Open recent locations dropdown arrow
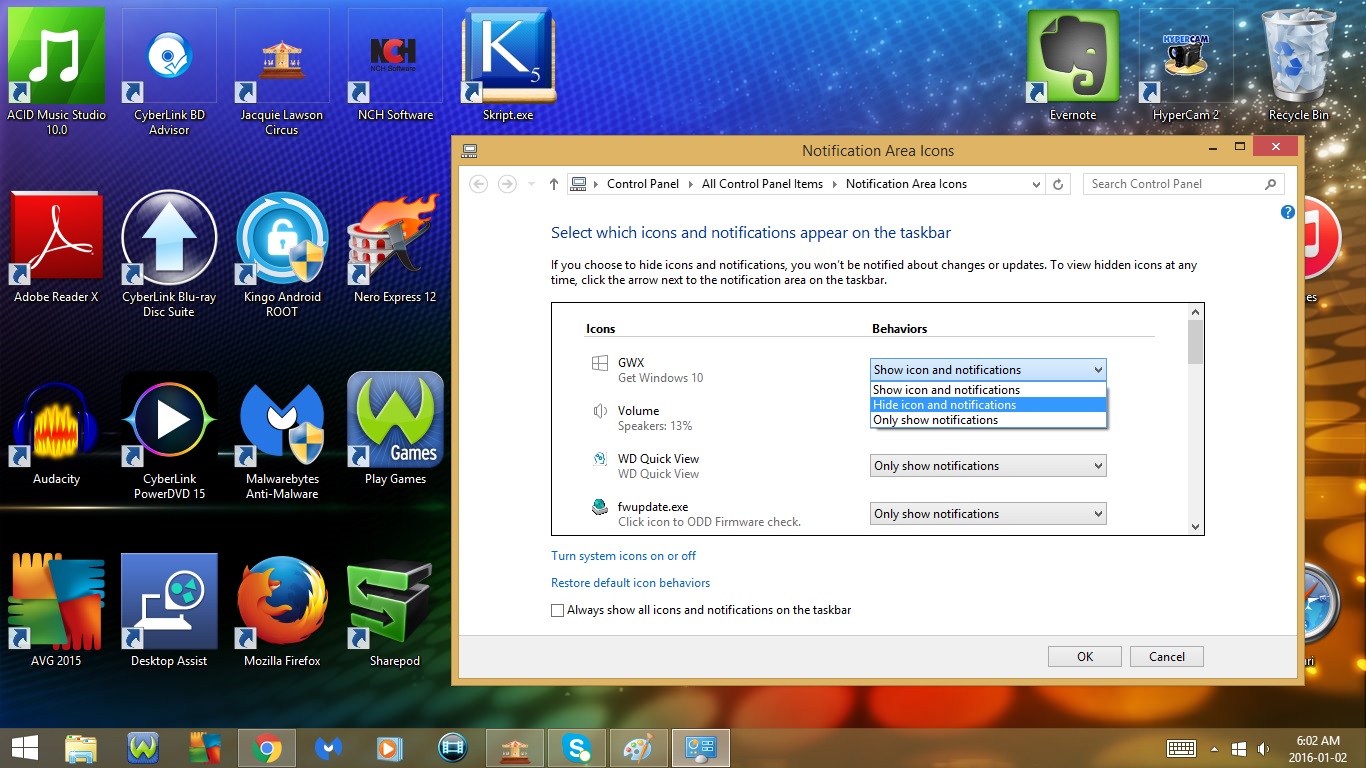This screenshot has height=768, width=1366. click(x=531, y=184)
